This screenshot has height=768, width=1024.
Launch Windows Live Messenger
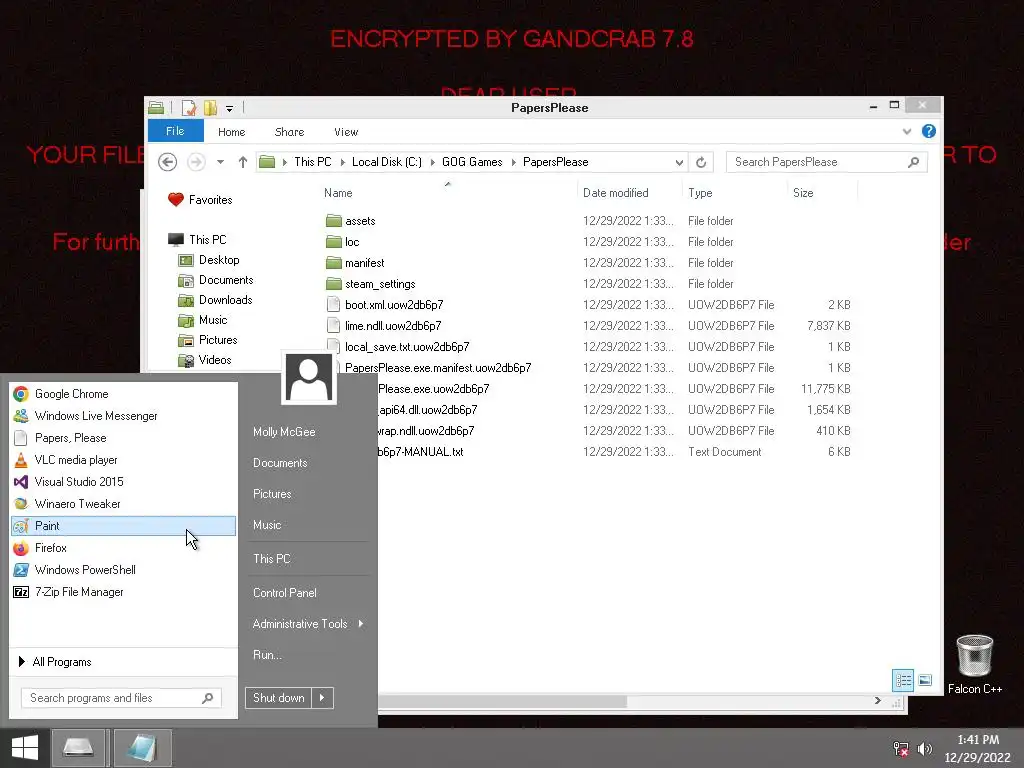click(x=123, y=416)
